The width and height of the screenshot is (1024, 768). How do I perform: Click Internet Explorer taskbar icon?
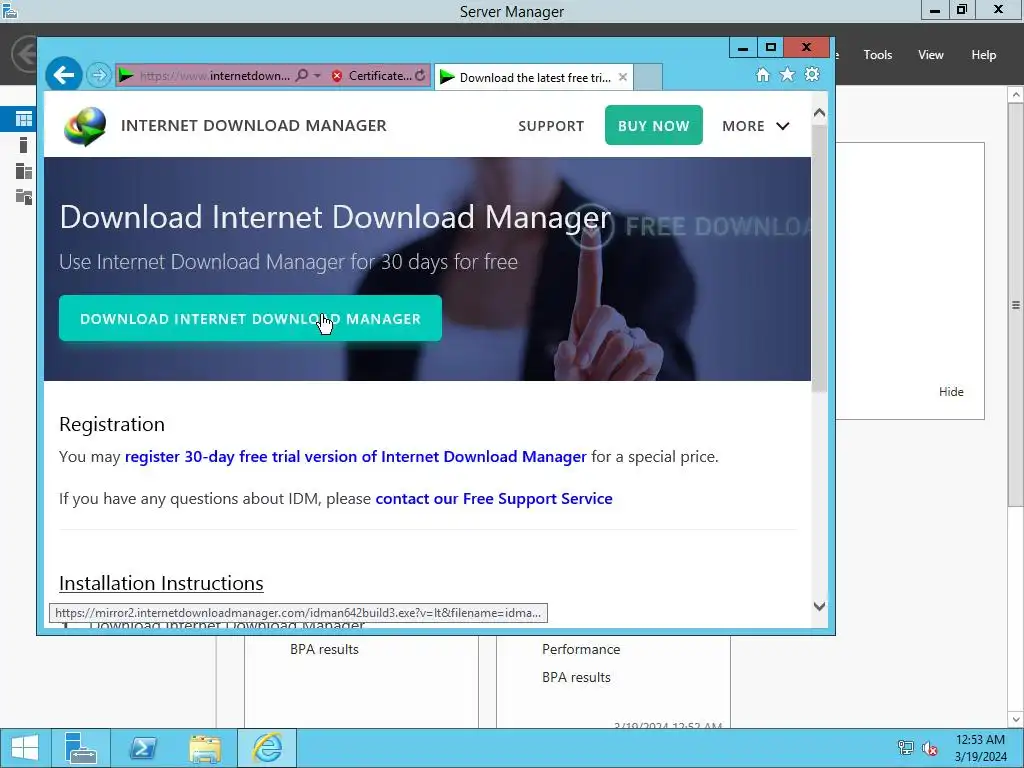pyautogui.click(x=267, y=748)
